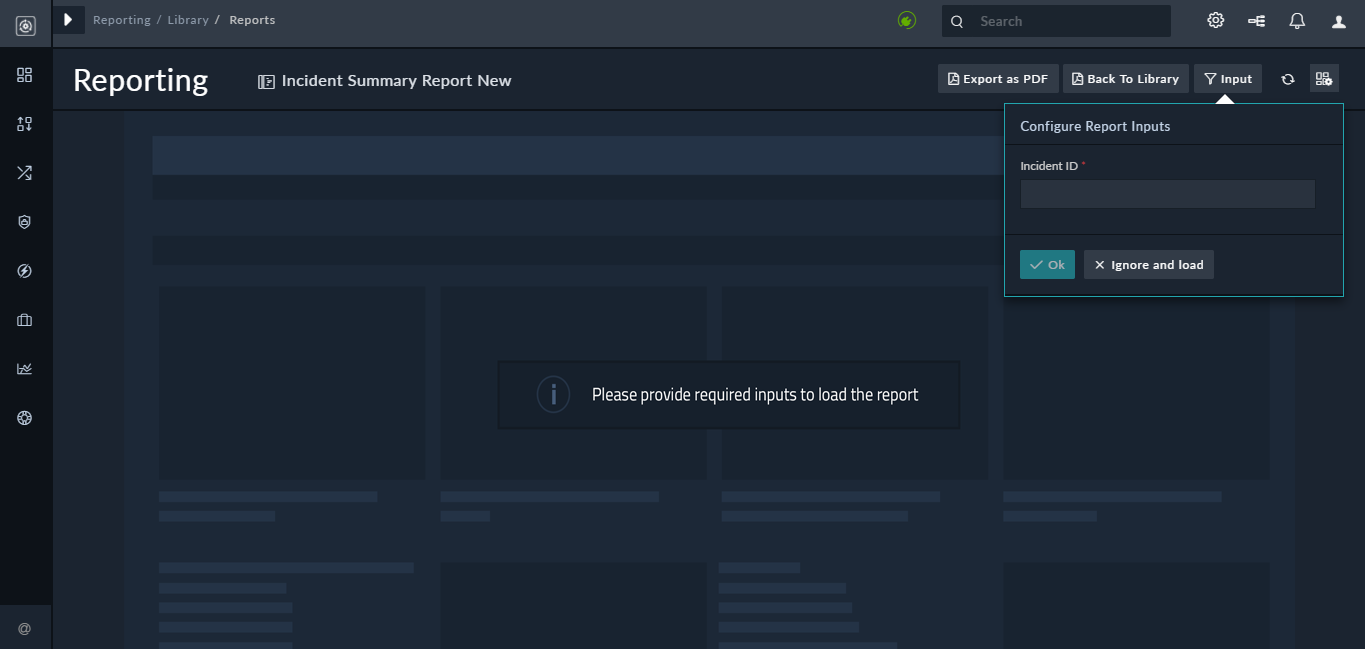Open the user profile icon
This screenshot has height=649, width=1365.
pyautogui.click(x=1339, y=21)
